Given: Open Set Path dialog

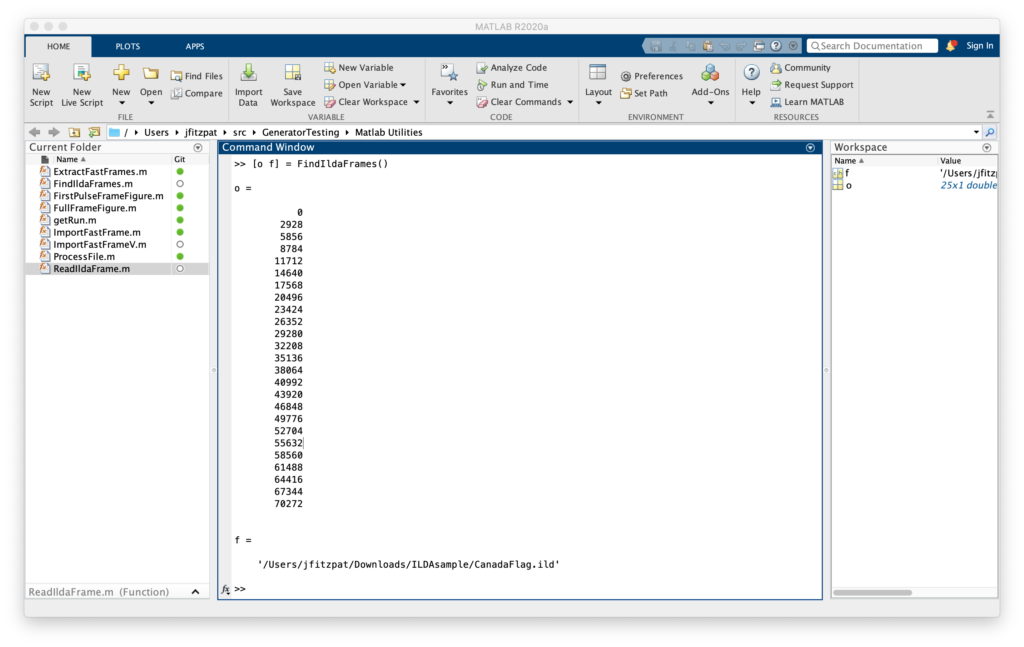Looking at the screenshot, I should coord(627,93).
